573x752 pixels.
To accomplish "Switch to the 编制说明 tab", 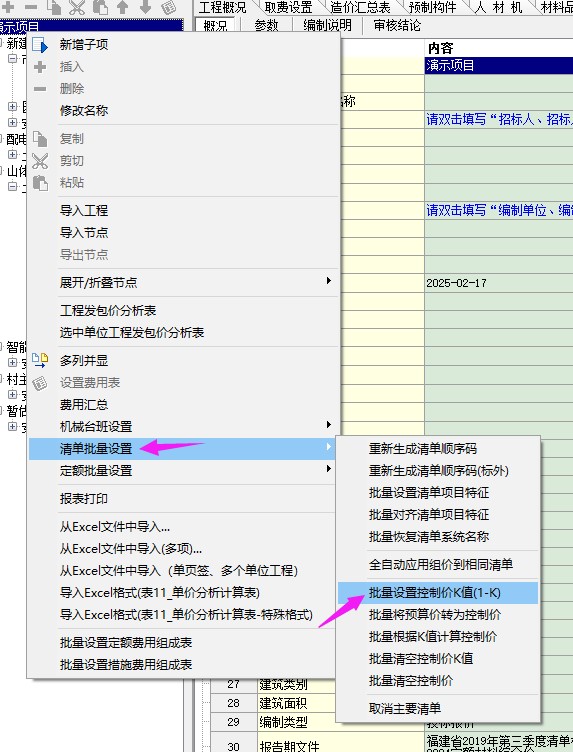I will click(327, 25).
